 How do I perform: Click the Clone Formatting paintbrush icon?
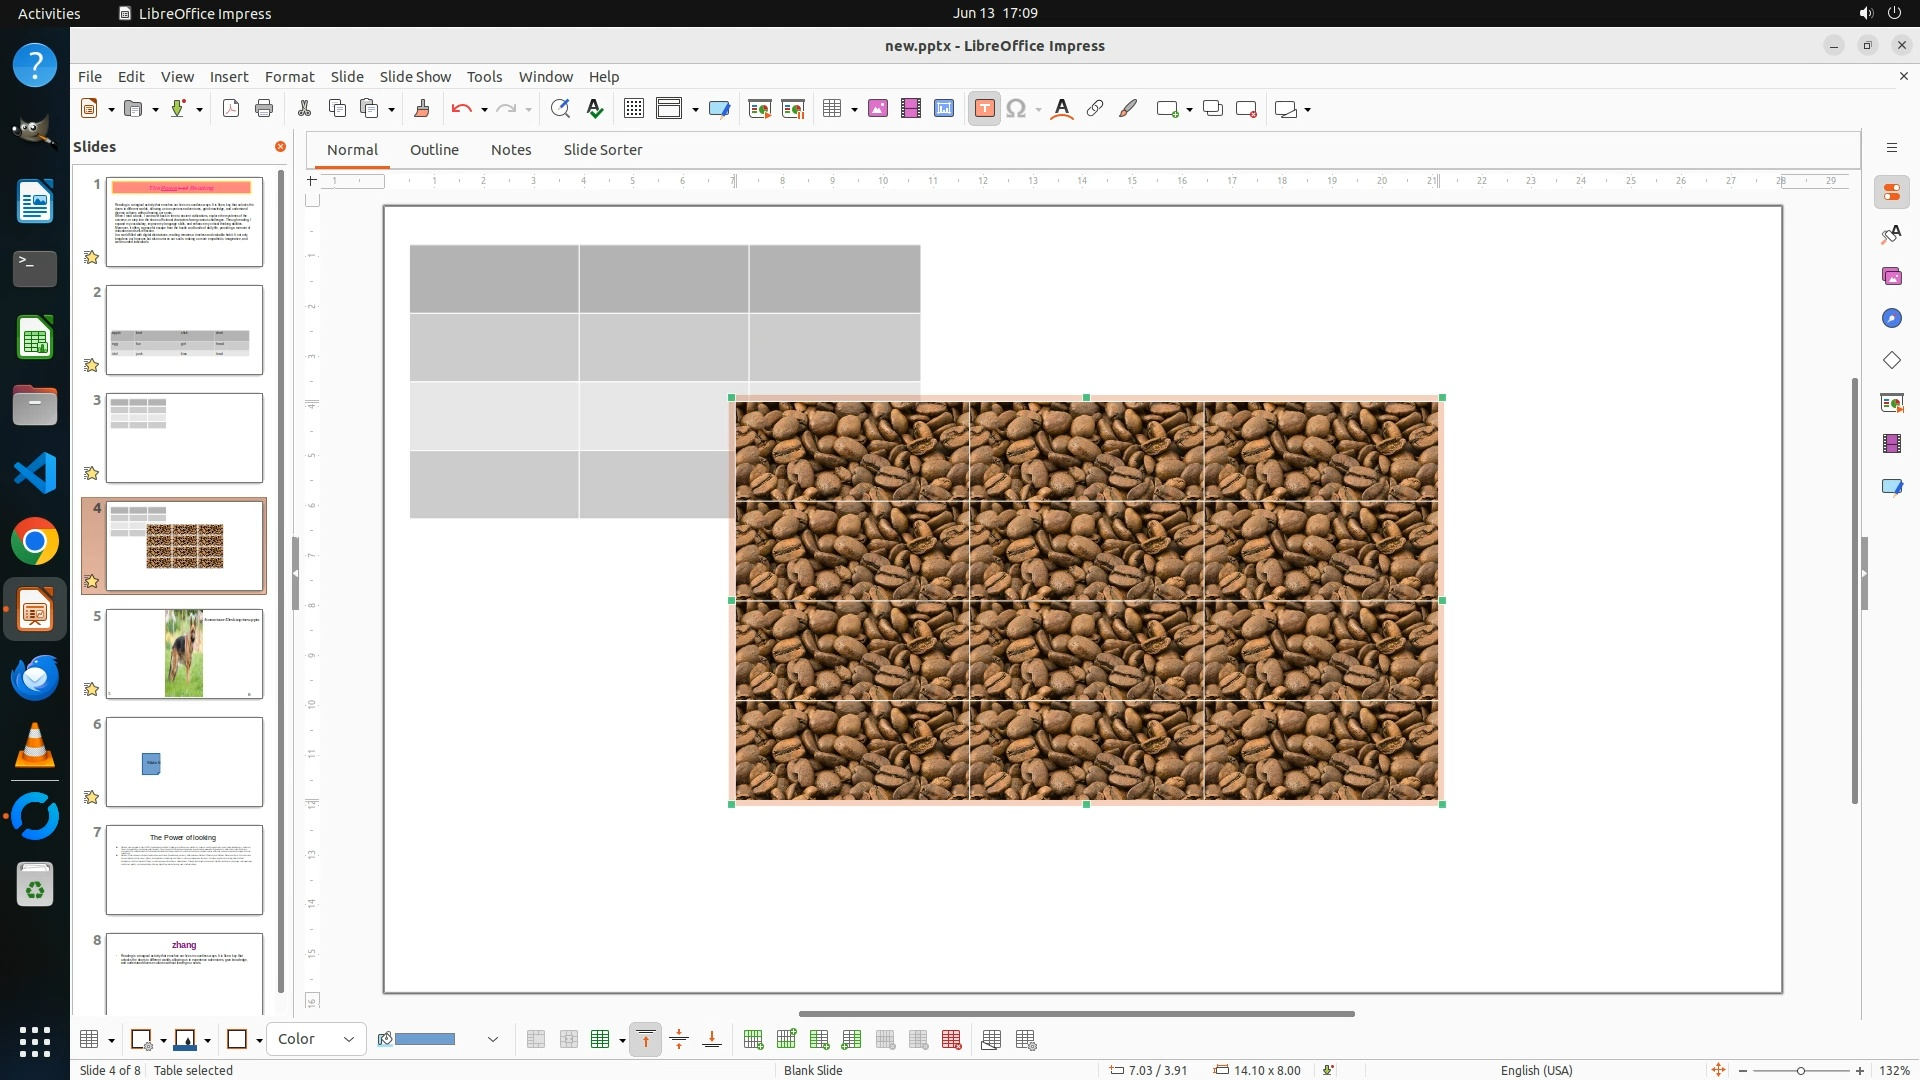(421, 109)
